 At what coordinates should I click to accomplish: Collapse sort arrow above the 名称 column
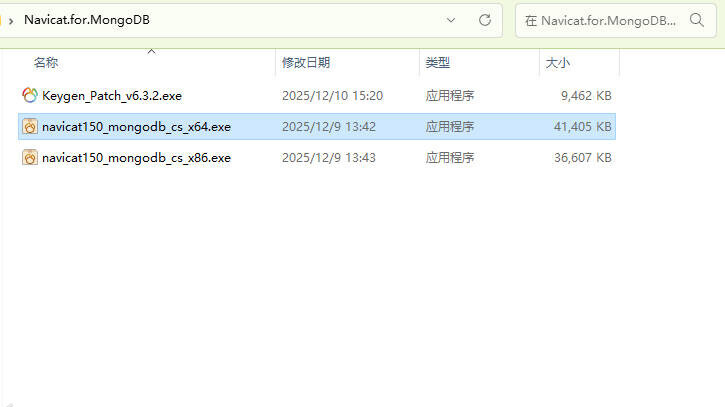151,51
